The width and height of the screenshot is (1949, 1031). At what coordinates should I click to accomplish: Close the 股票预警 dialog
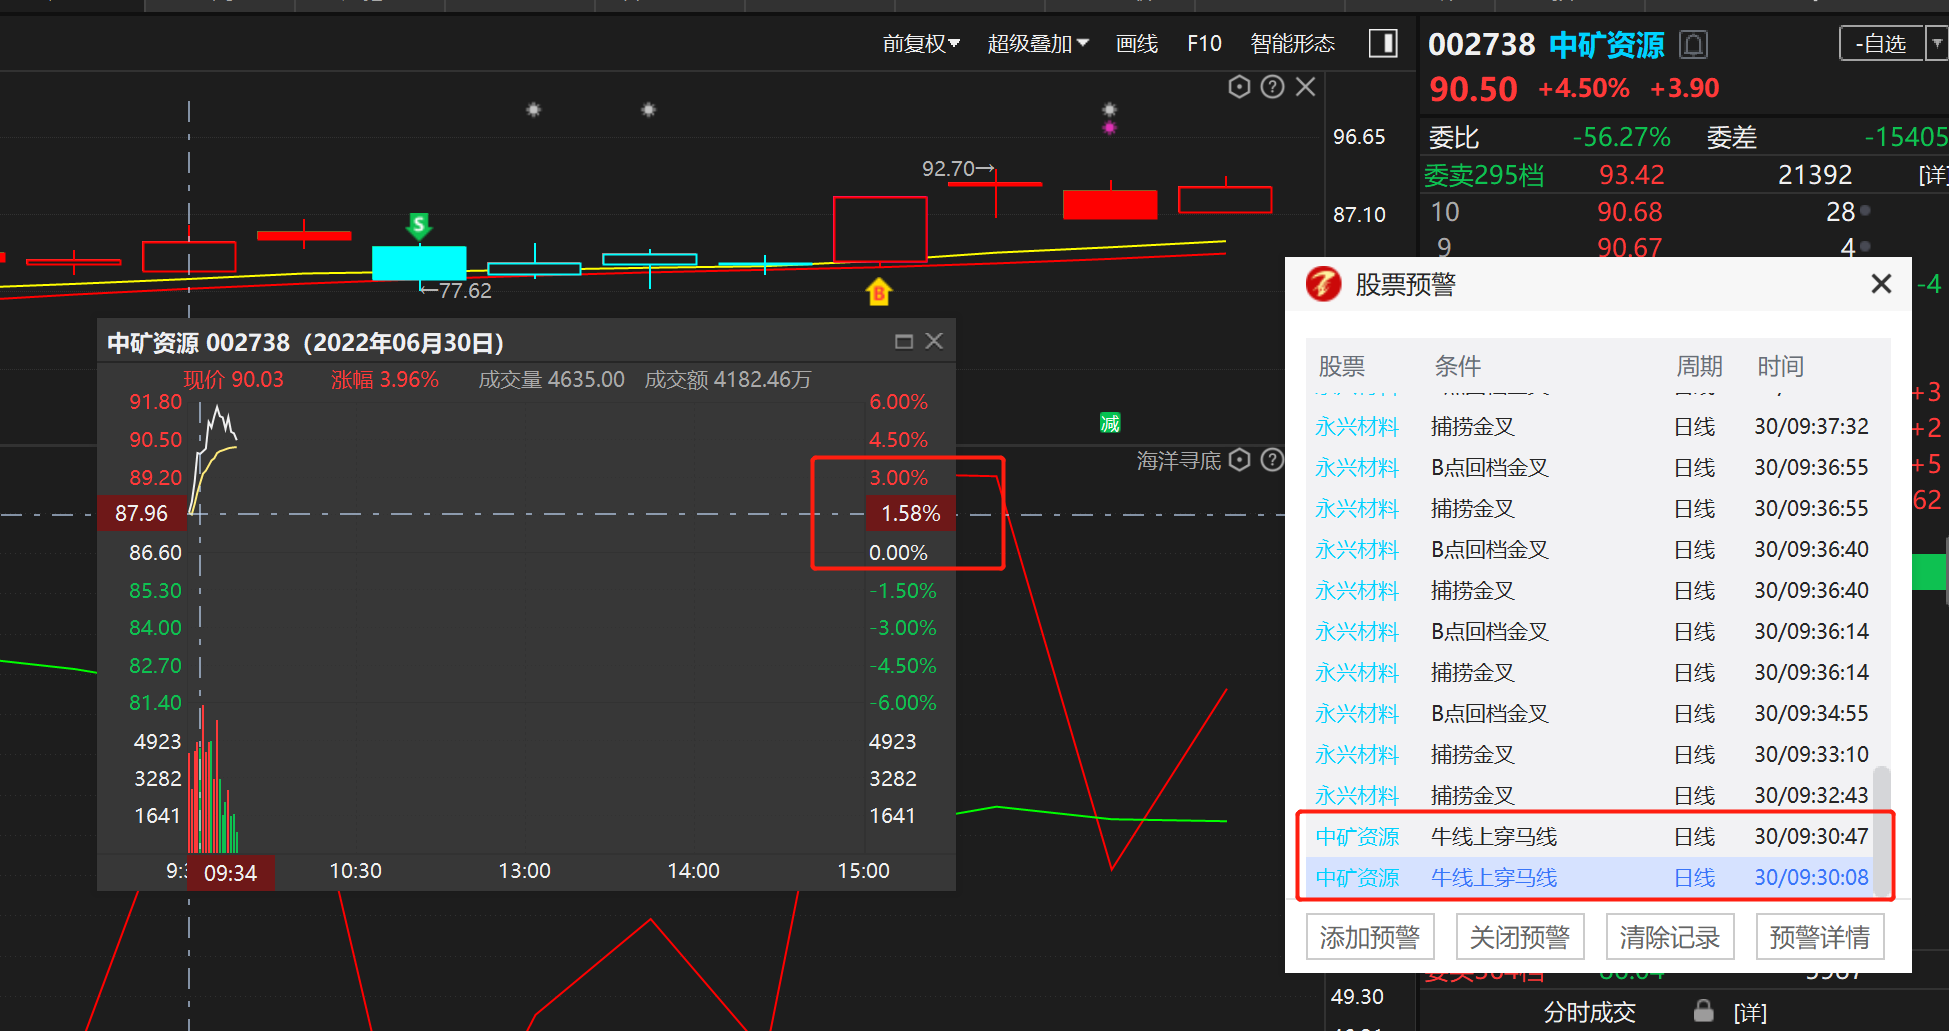point(1881,284)
